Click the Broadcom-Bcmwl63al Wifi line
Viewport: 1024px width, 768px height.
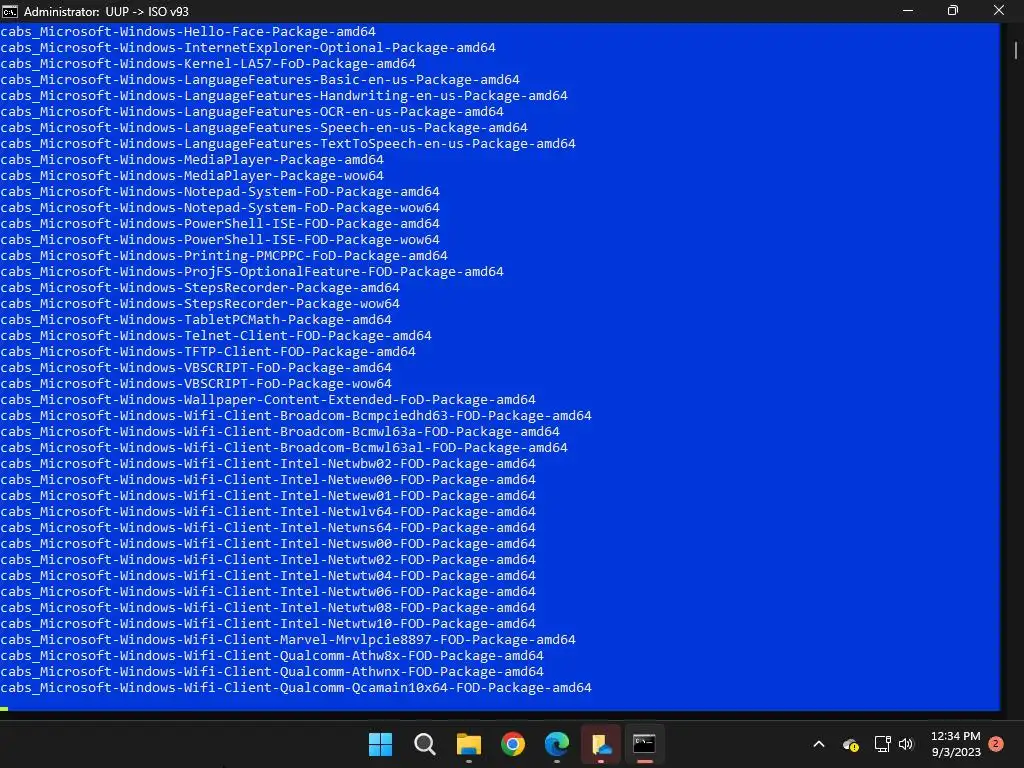(284, 447)
